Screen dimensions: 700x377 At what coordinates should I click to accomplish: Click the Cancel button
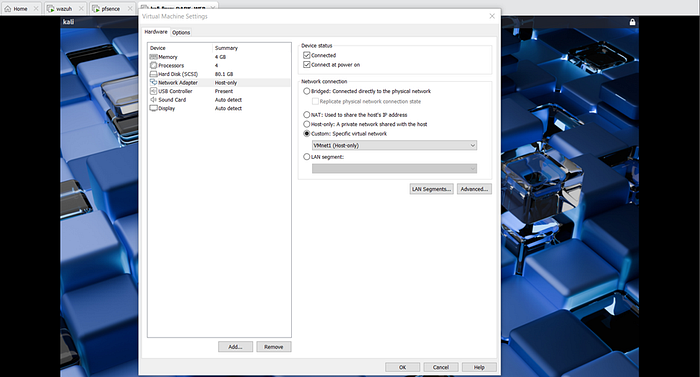coord(441,367)
